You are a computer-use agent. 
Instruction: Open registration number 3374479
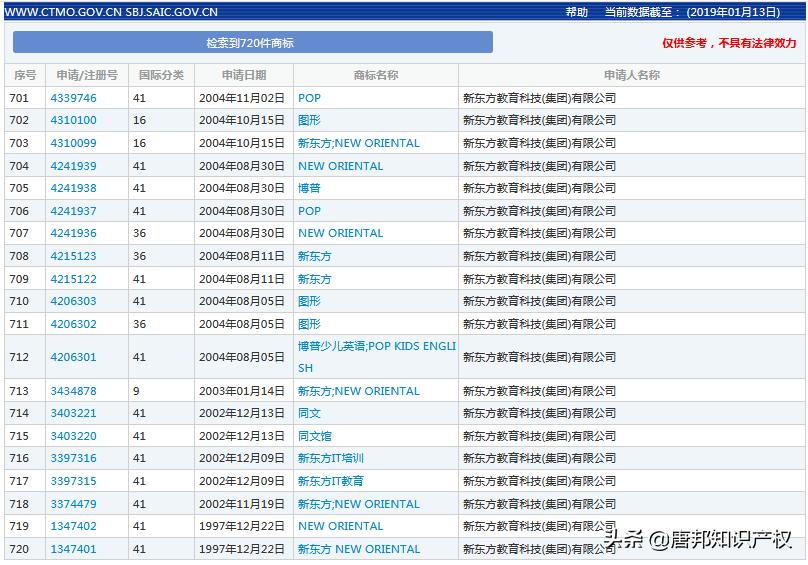click(x=73, y=504)
